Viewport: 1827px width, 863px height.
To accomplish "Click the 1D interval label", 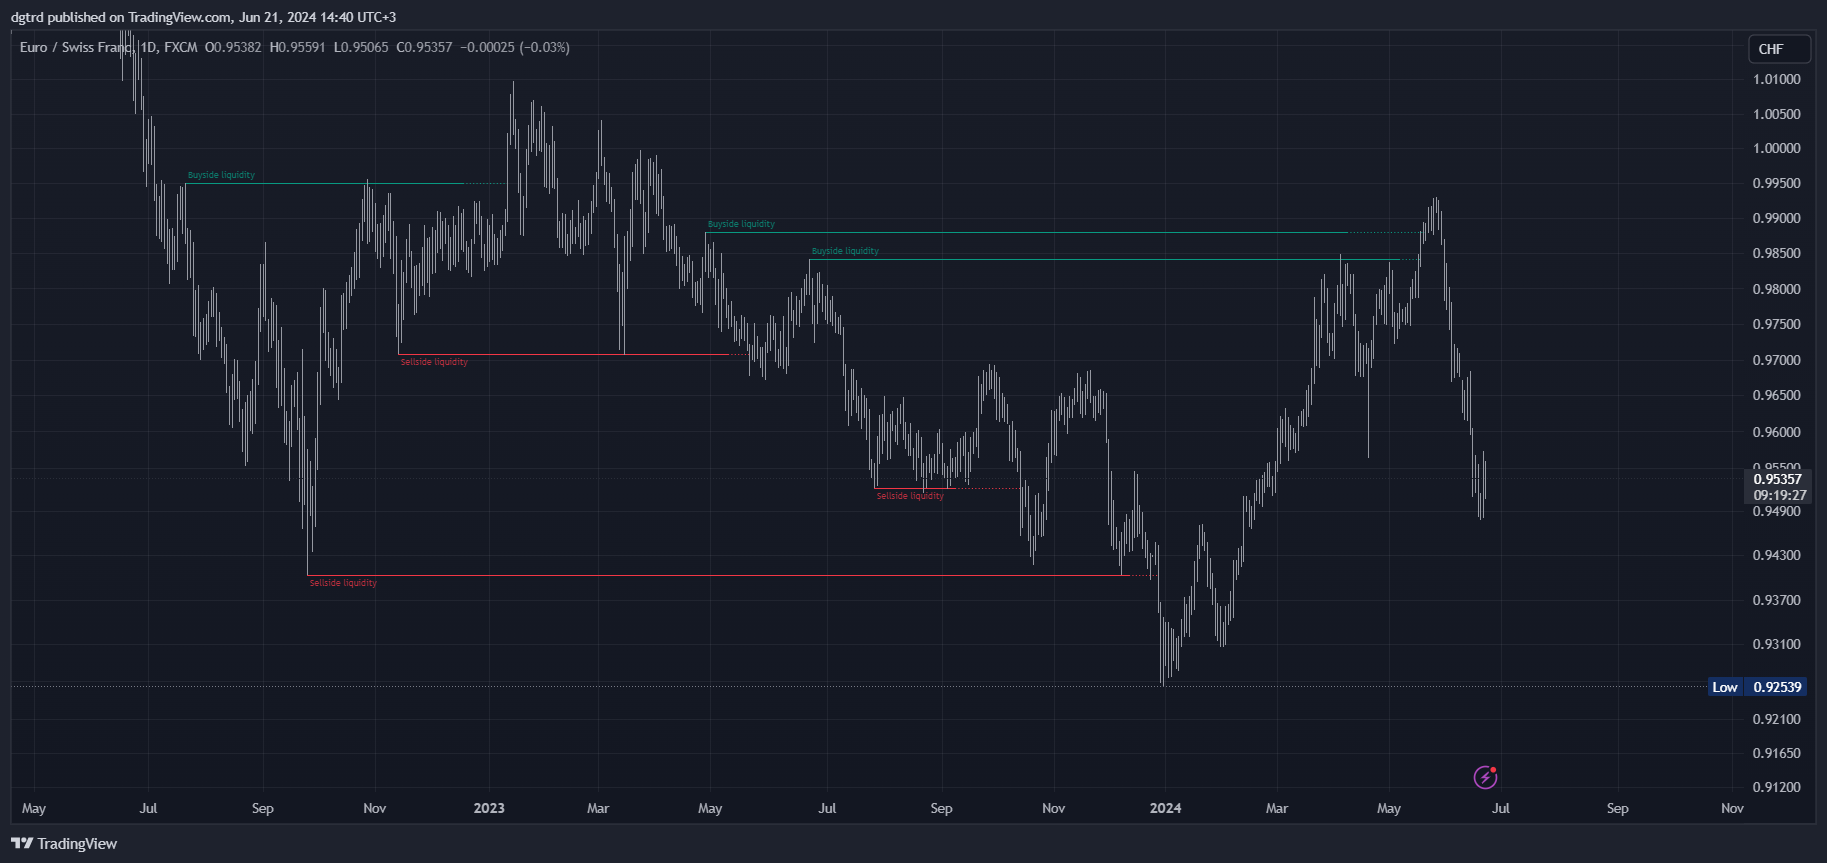I will pyautogui.click(x=149, y=47).
